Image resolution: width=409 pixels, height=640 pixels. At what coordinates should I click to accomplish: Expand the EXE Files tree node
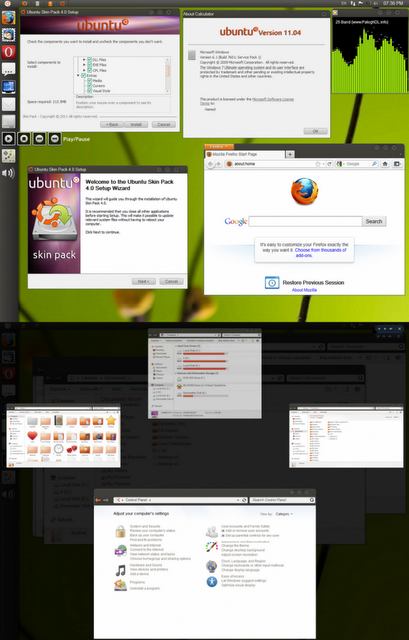click(x=84, y=65)
